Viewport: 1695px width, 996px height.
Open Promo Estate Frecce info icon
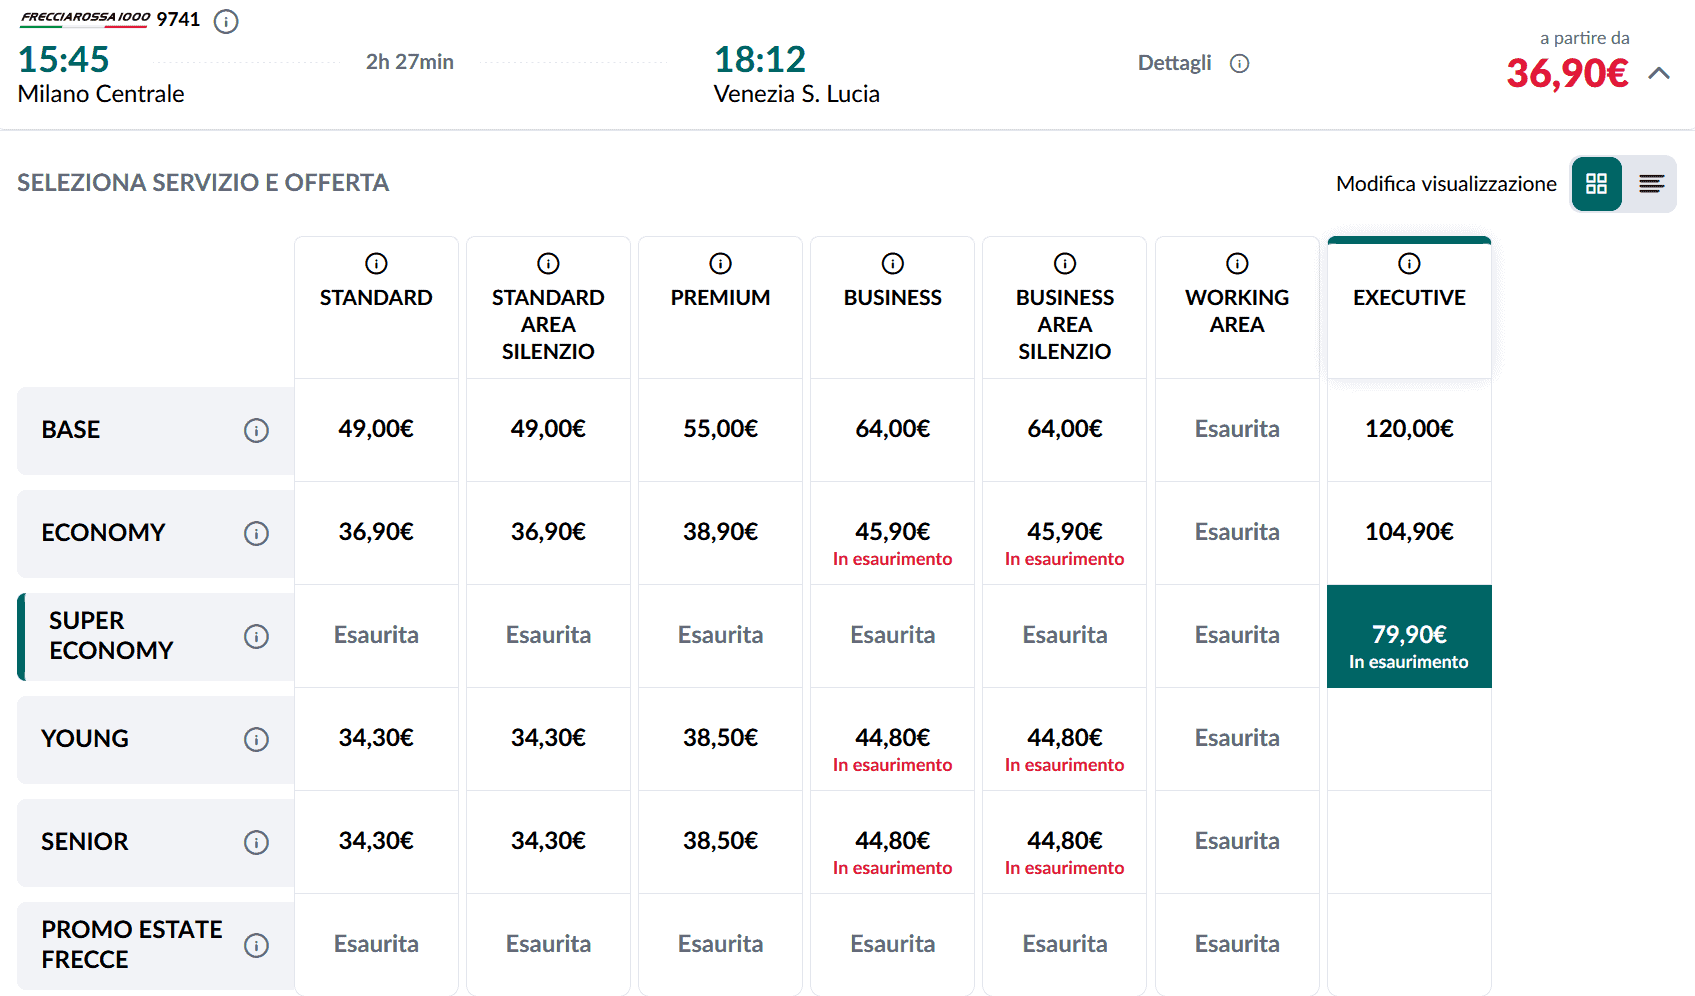point(256,945)
